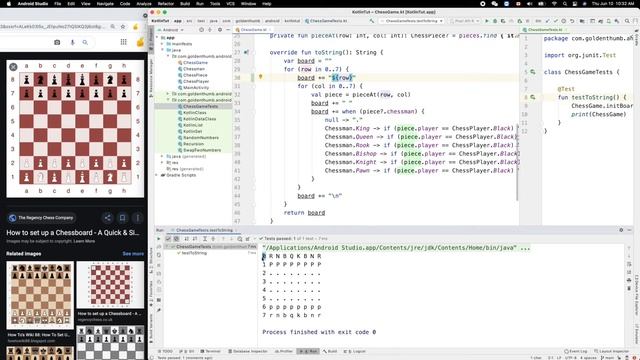Click the run class gutter icon beside ChessGameTests
Image resolution: width=640 pixels, height=360 pixels.
[x=533, y=72]
